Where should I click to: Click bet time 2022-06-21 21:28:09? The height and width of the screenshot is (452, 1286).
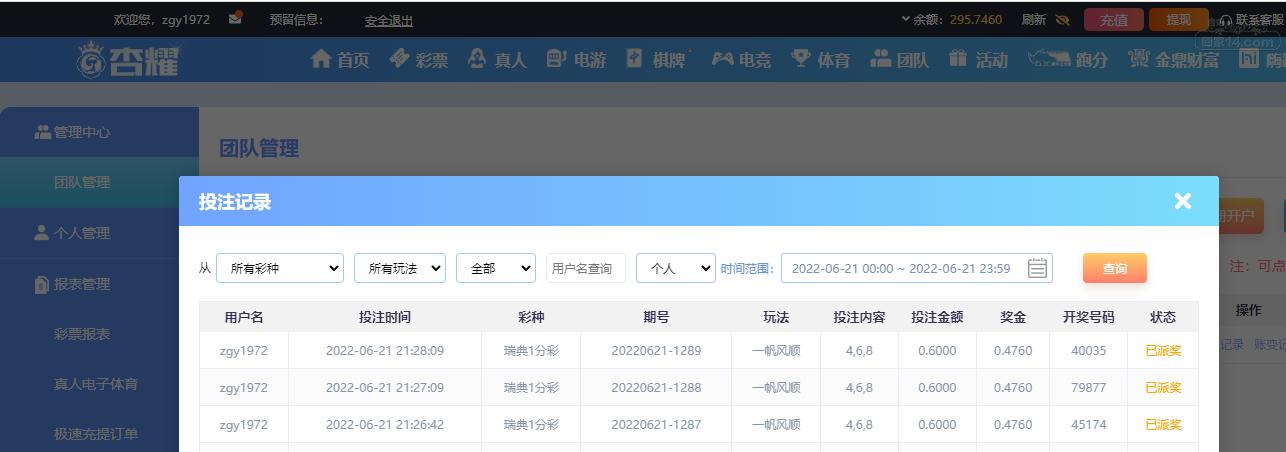[x=385, y=351]
